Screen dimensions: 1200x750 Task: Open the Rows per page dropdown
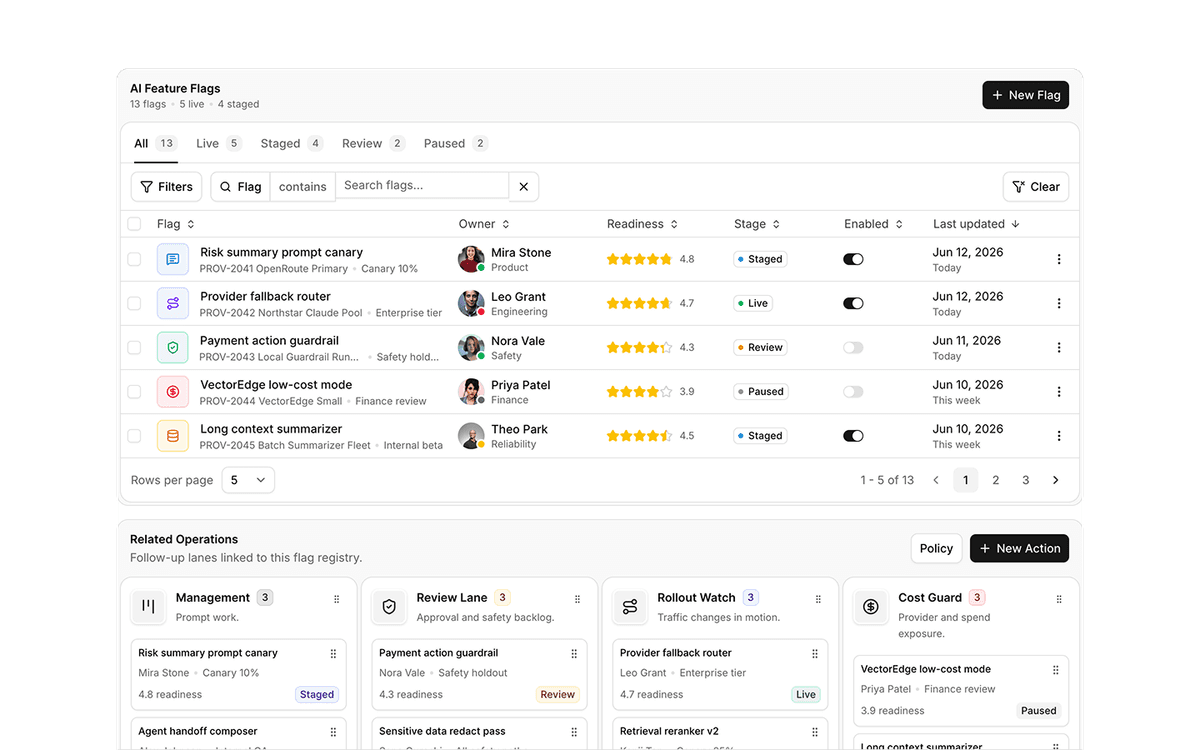click(x=248, y=480)
